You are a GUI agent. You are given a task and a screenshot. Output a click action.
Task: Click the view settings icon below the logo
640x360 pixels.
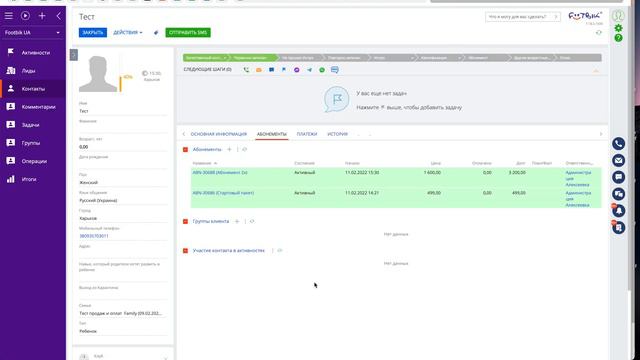click(x=599, y=33)
